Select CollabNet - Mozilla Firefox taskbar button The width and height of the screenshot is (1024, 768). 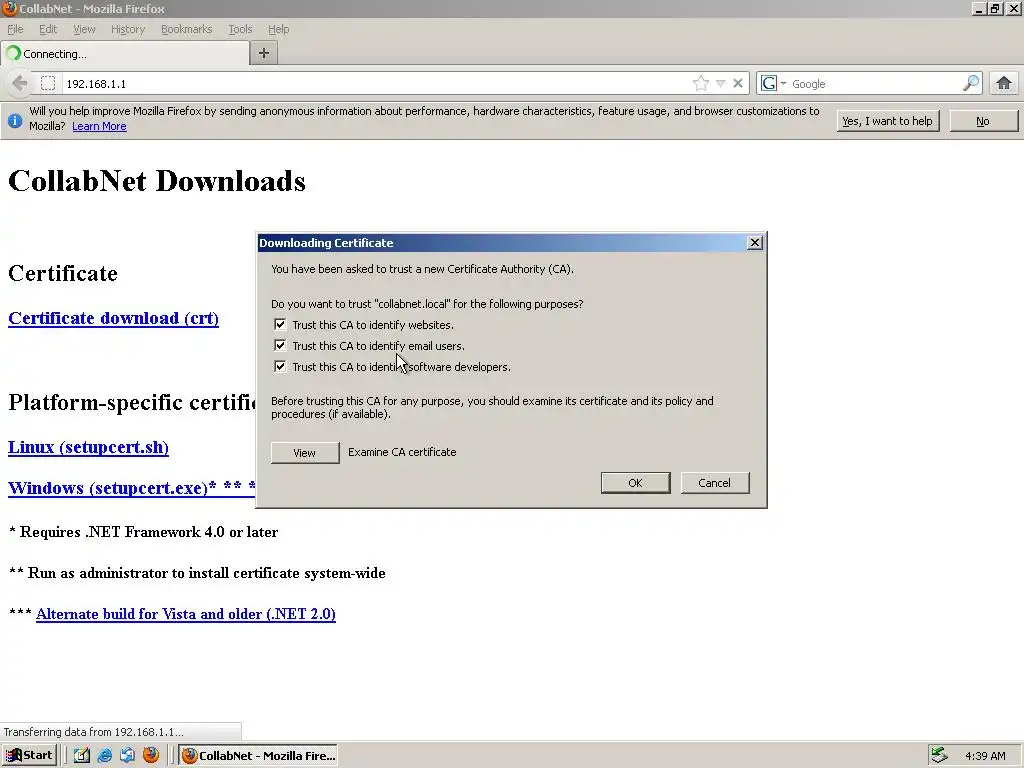point(259,756)
